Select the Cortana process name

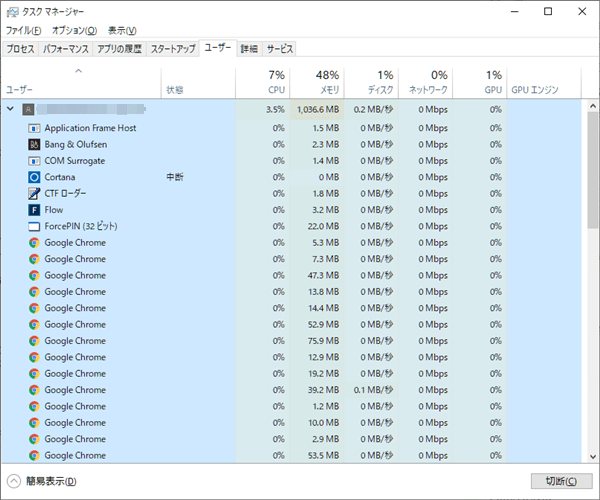point(60,177)
